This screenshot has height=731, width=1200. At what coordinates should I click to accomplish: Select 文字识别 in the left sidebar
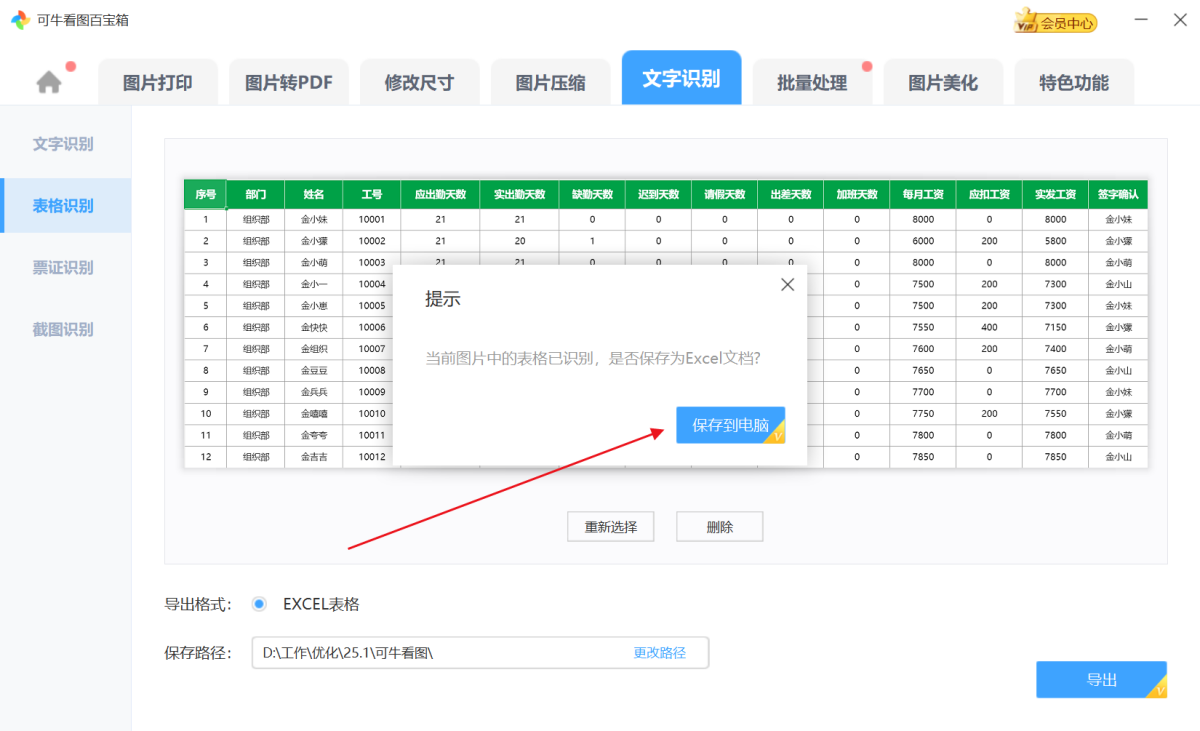click(65, 144)
